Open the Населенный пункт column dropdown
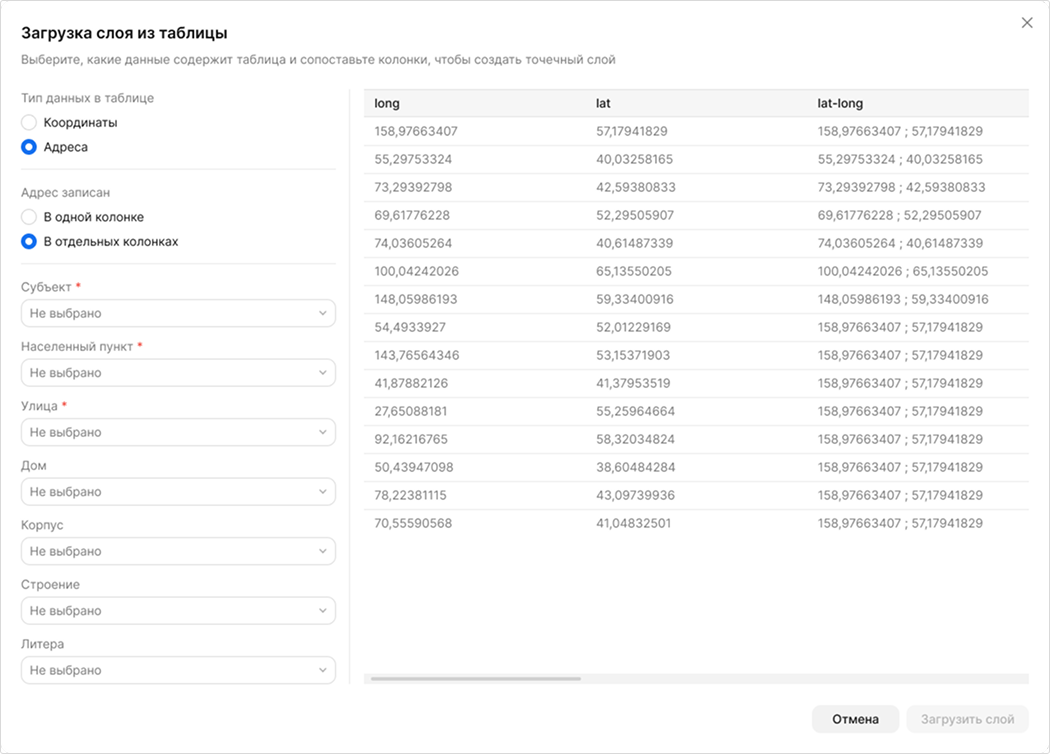This screenshot has height=754, width=1050. (178, 373)
